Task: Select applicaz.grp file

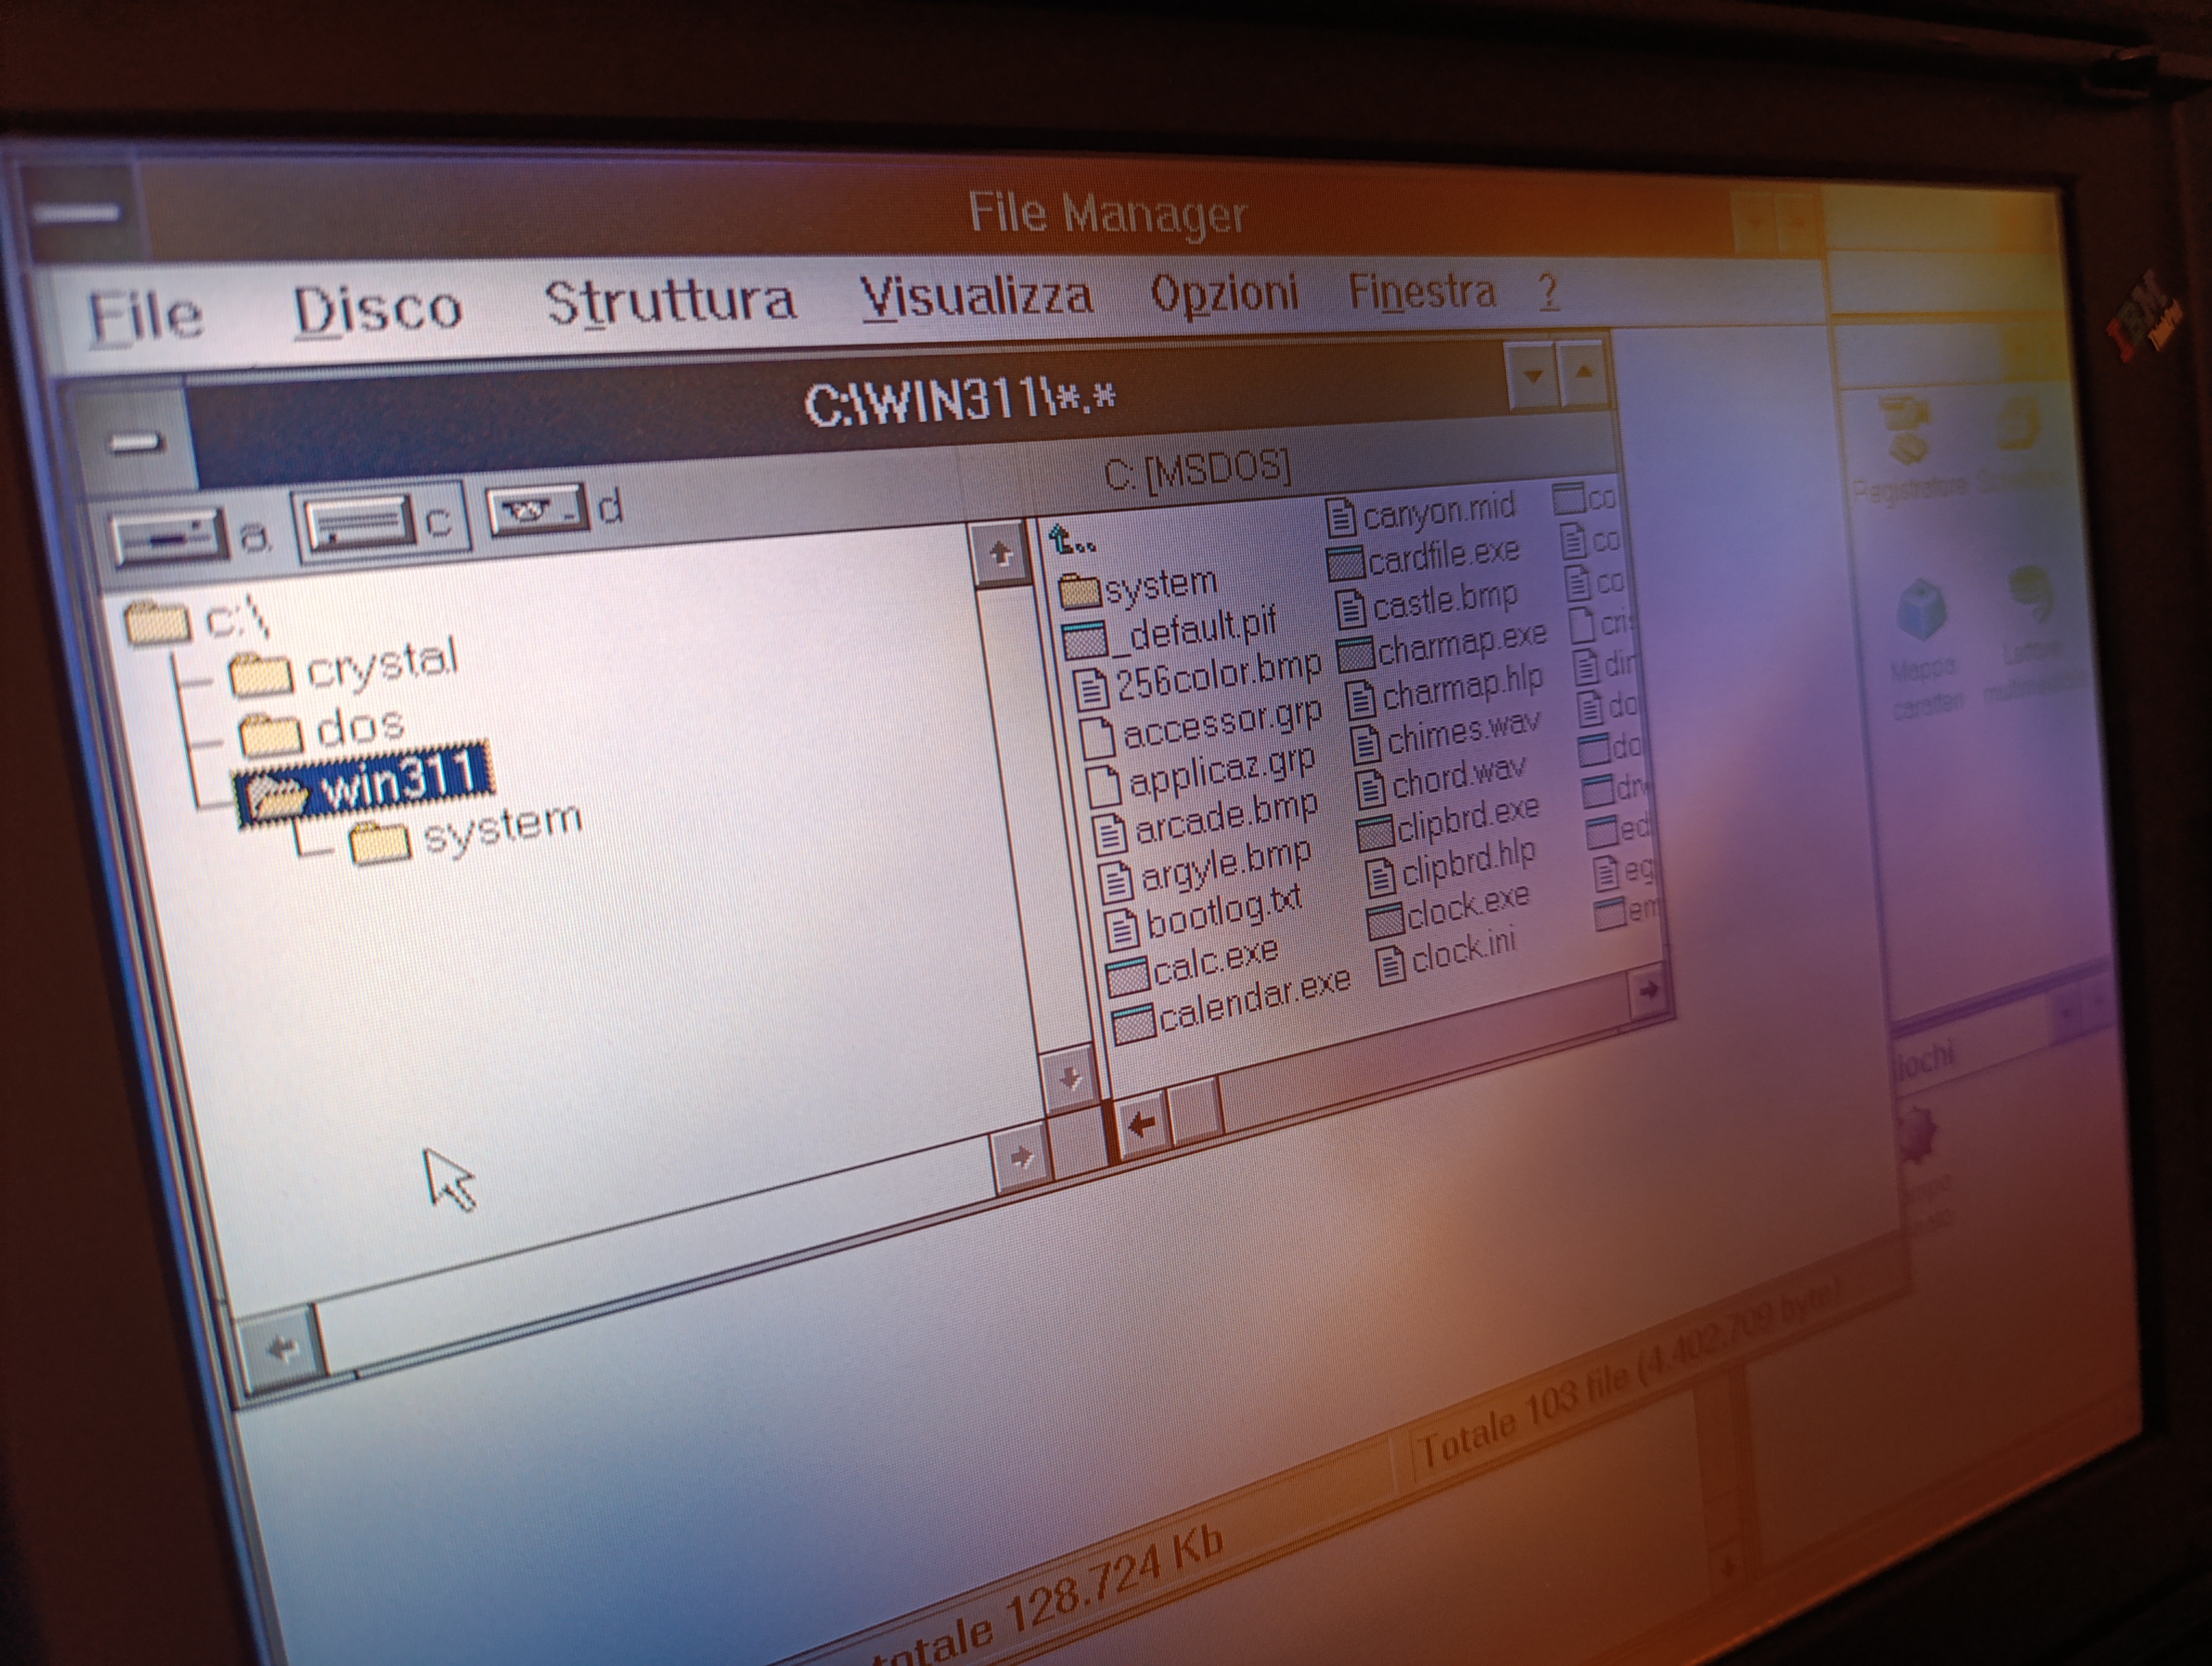Action: pos(1201,776)
